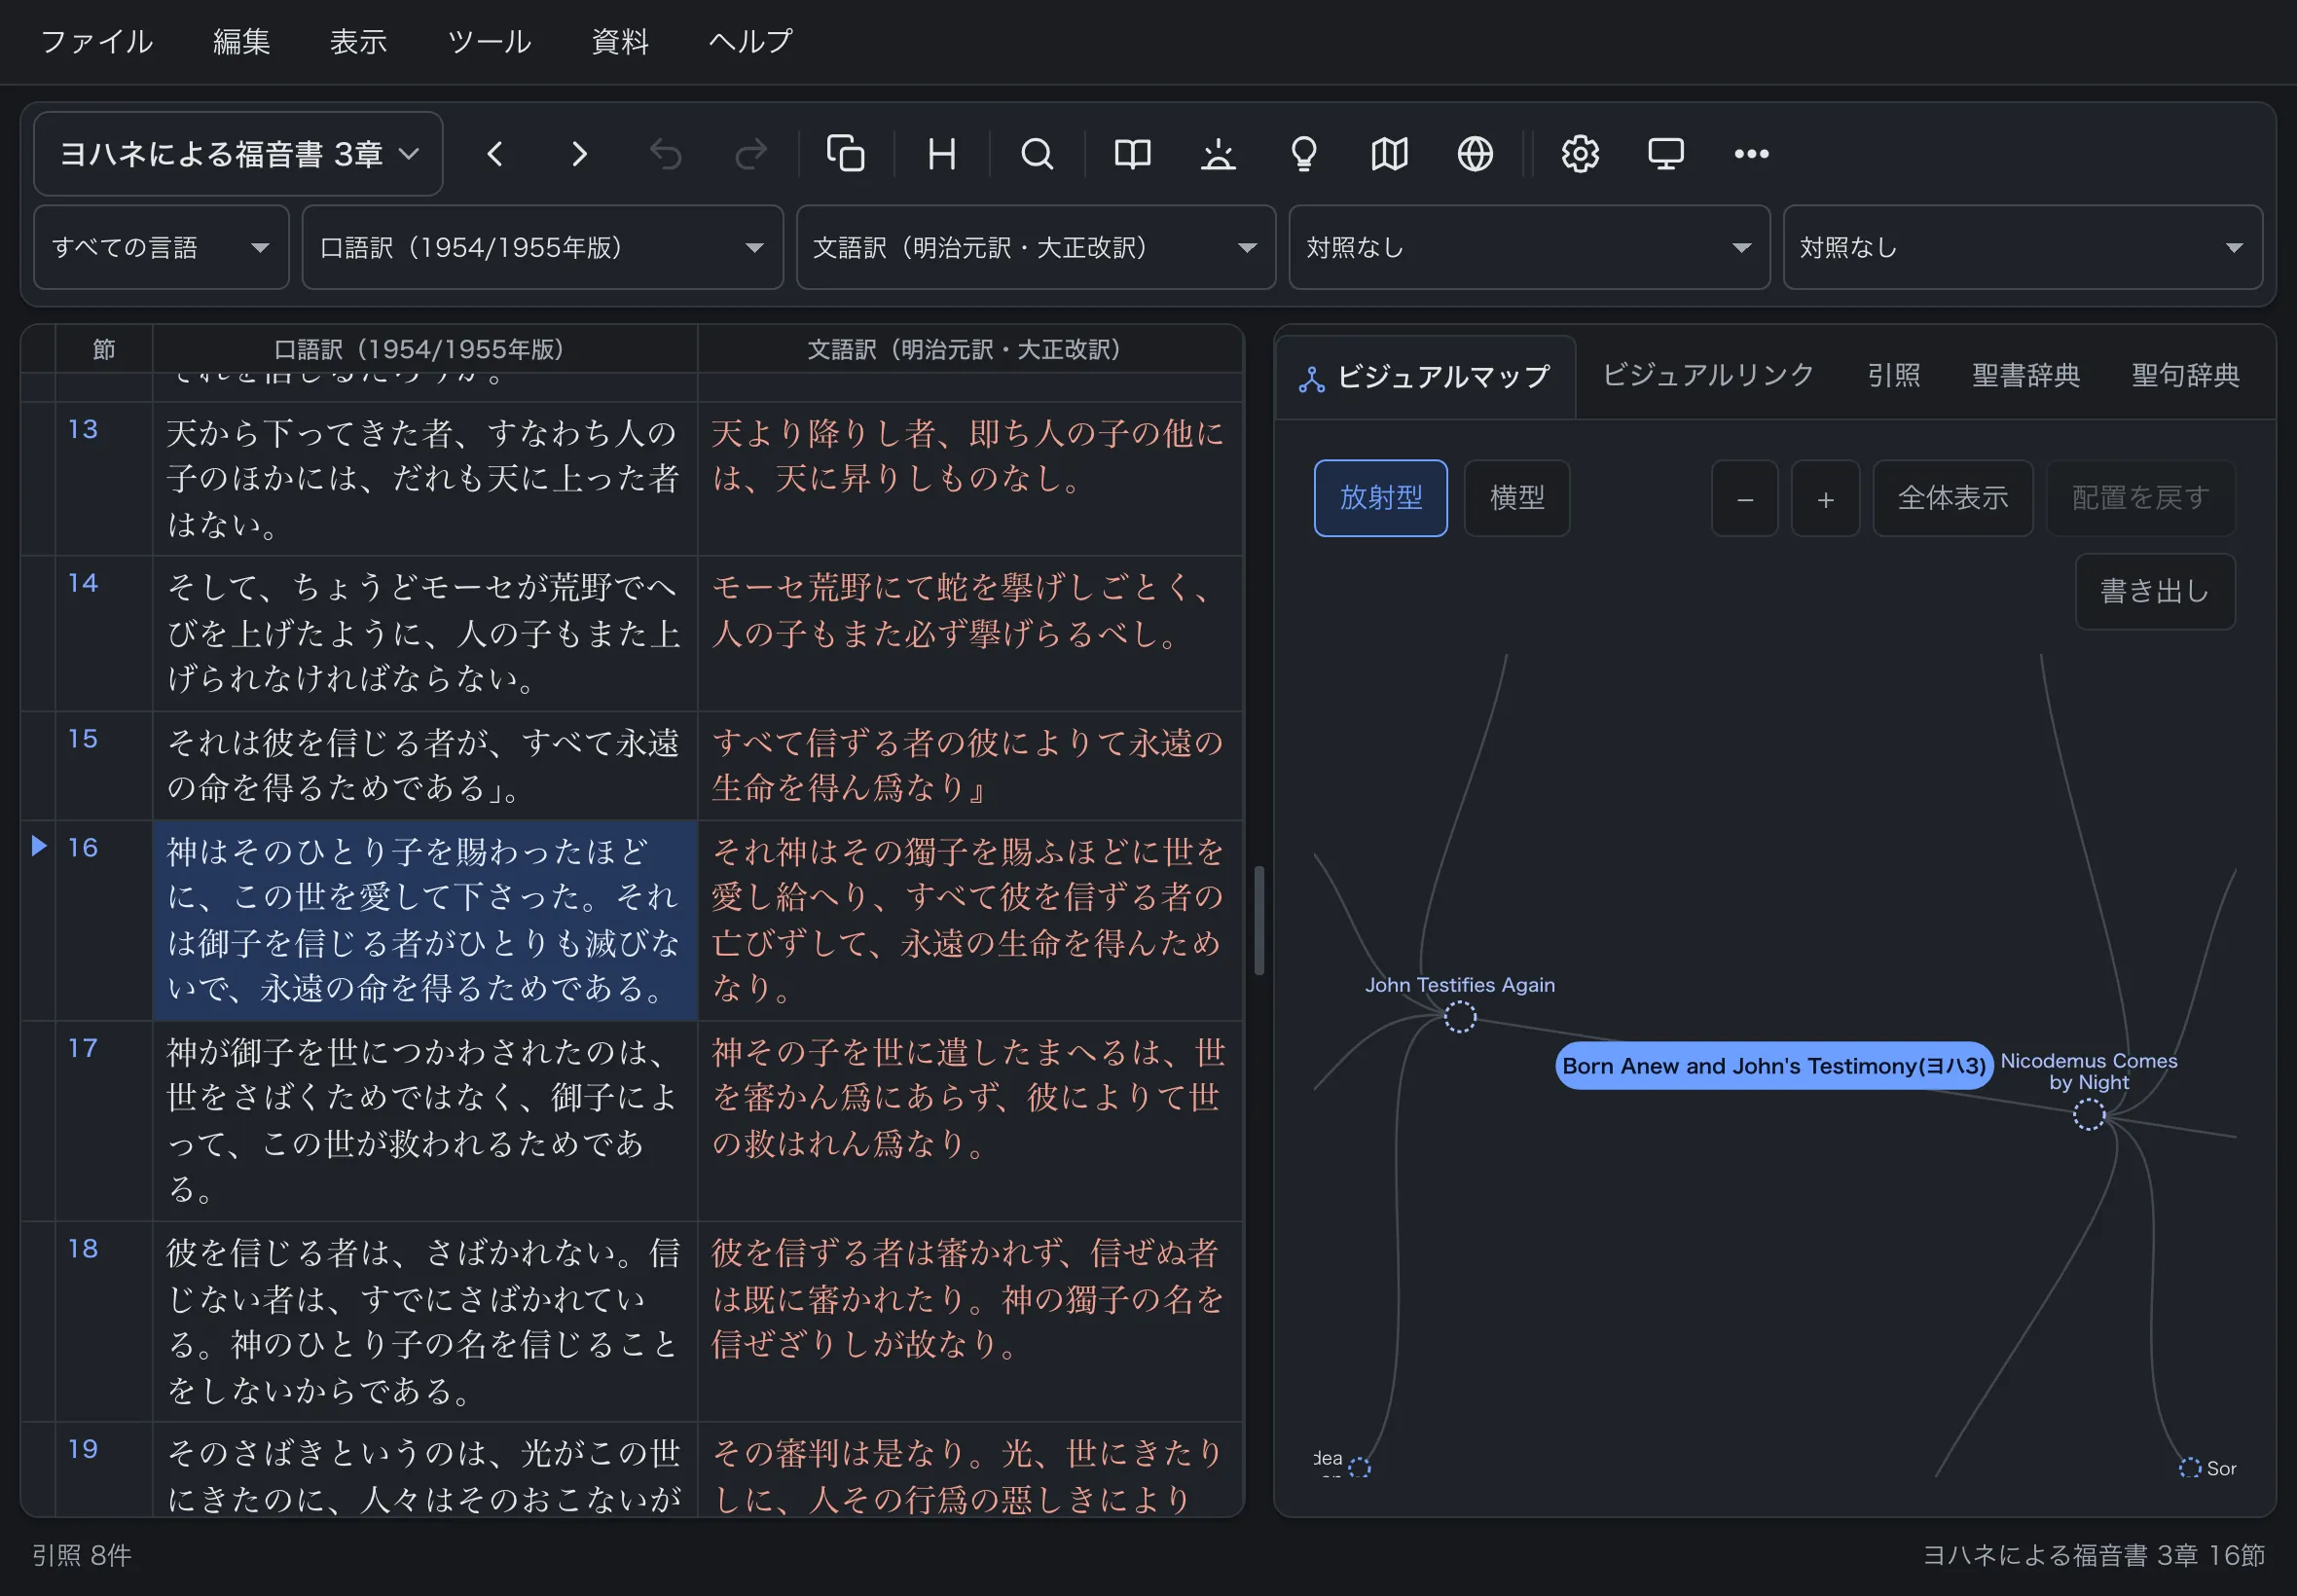Image resolution: width=2297 pixels, height=1596 pixels.
Task: Click the globe icon
Action: click(x=1475, y=154)
